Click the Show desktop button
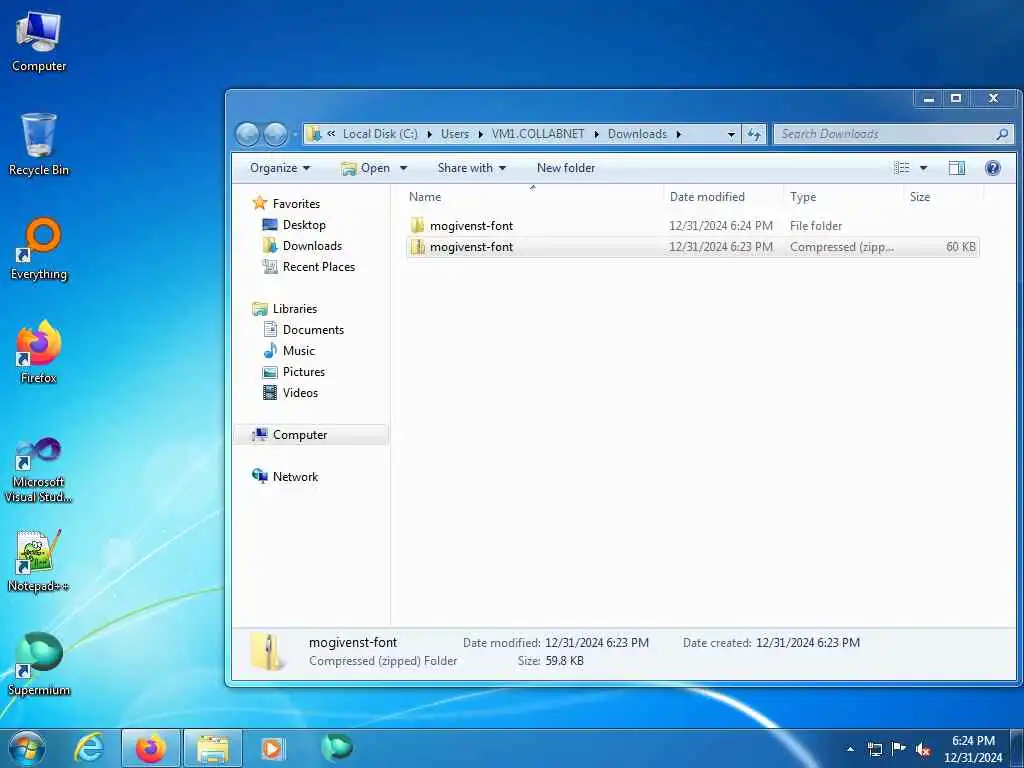The width and height of the screenshot is (1024, 768). coord(1017,748)
